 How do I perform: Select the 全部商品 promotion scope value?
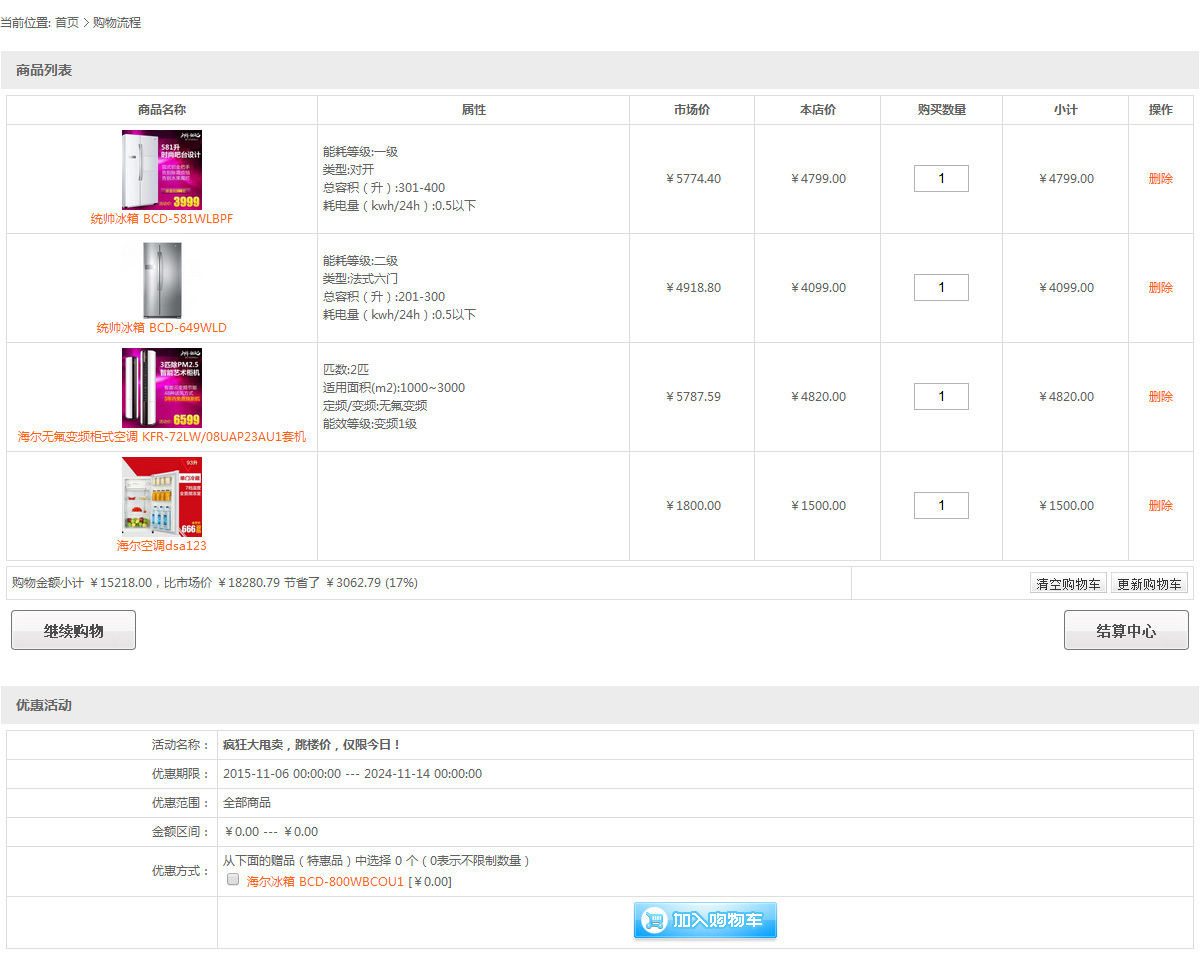247,803
